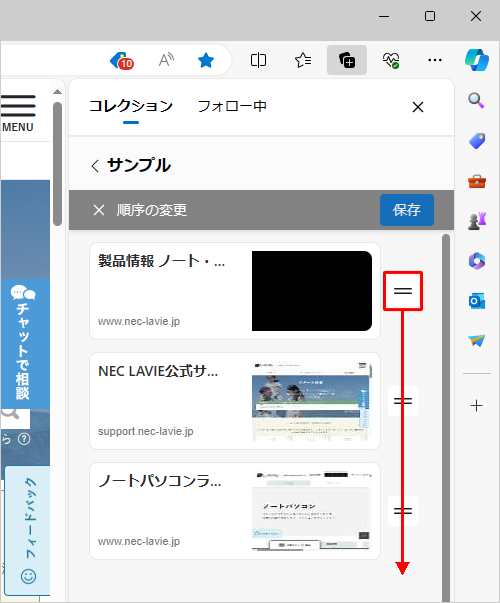Maximize the browser window
Screen dimensions: 500x603
[x=430, y=16]
